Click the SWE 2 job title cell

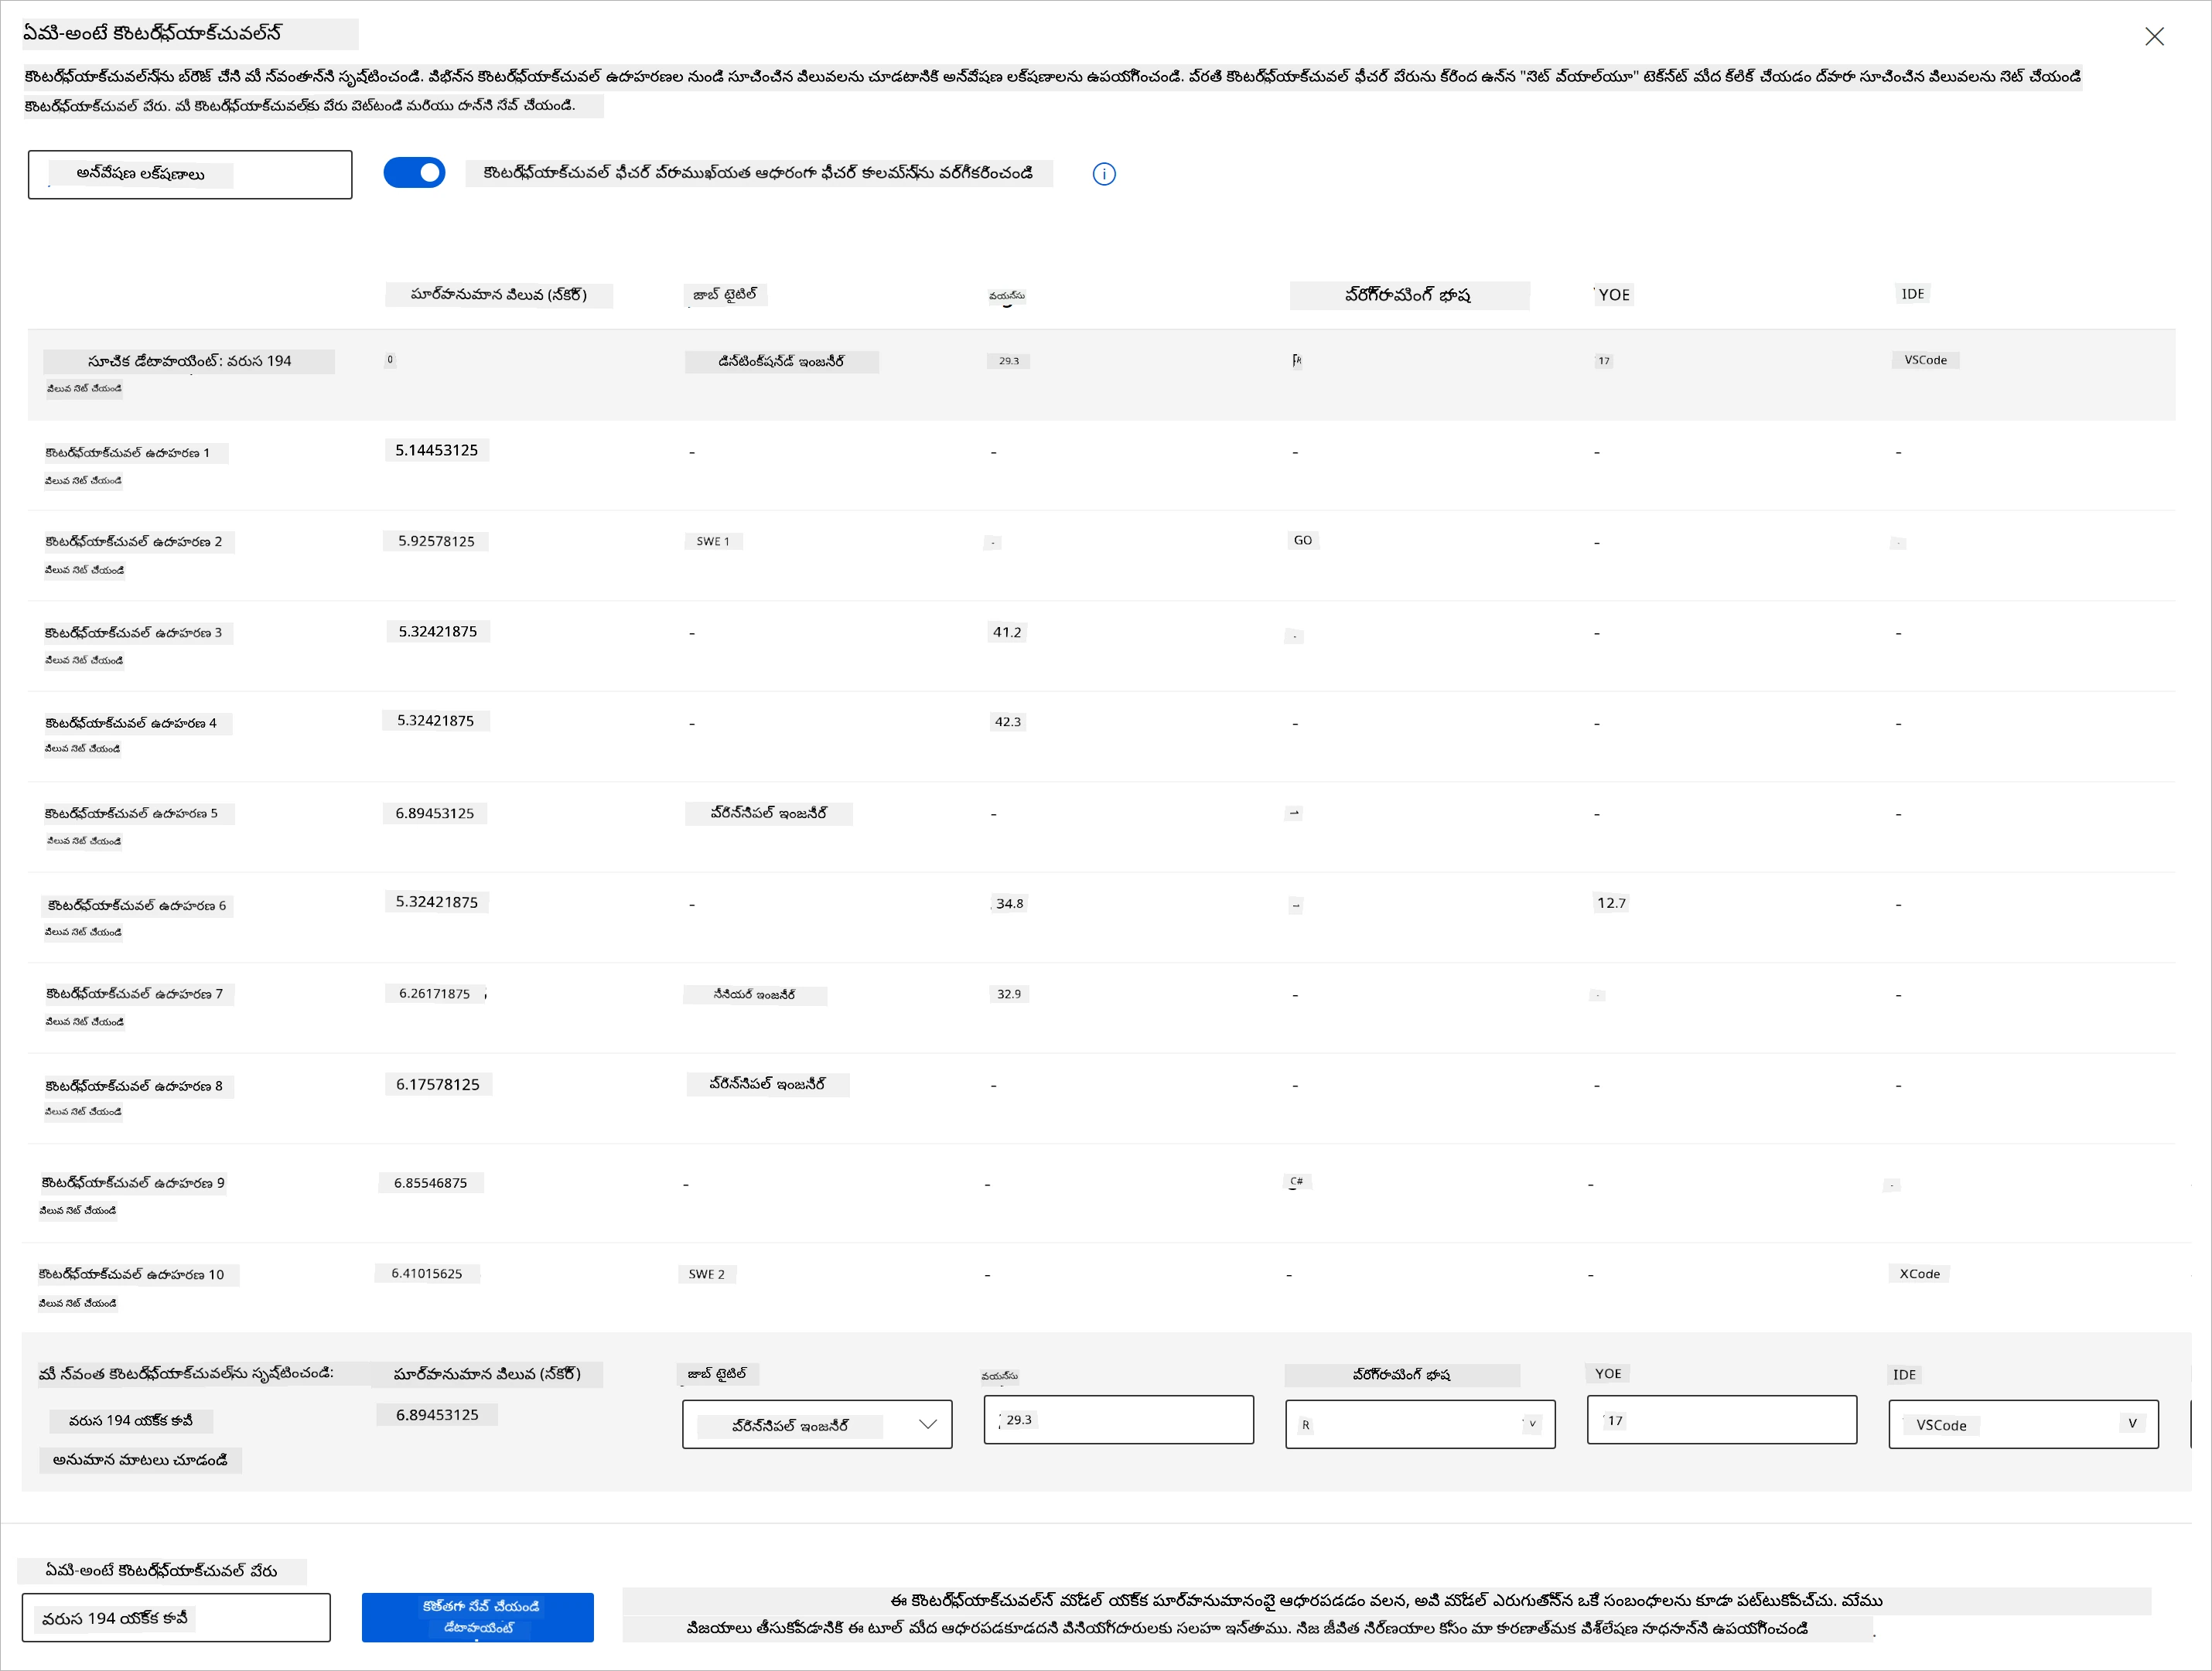tap(707, 1275)
